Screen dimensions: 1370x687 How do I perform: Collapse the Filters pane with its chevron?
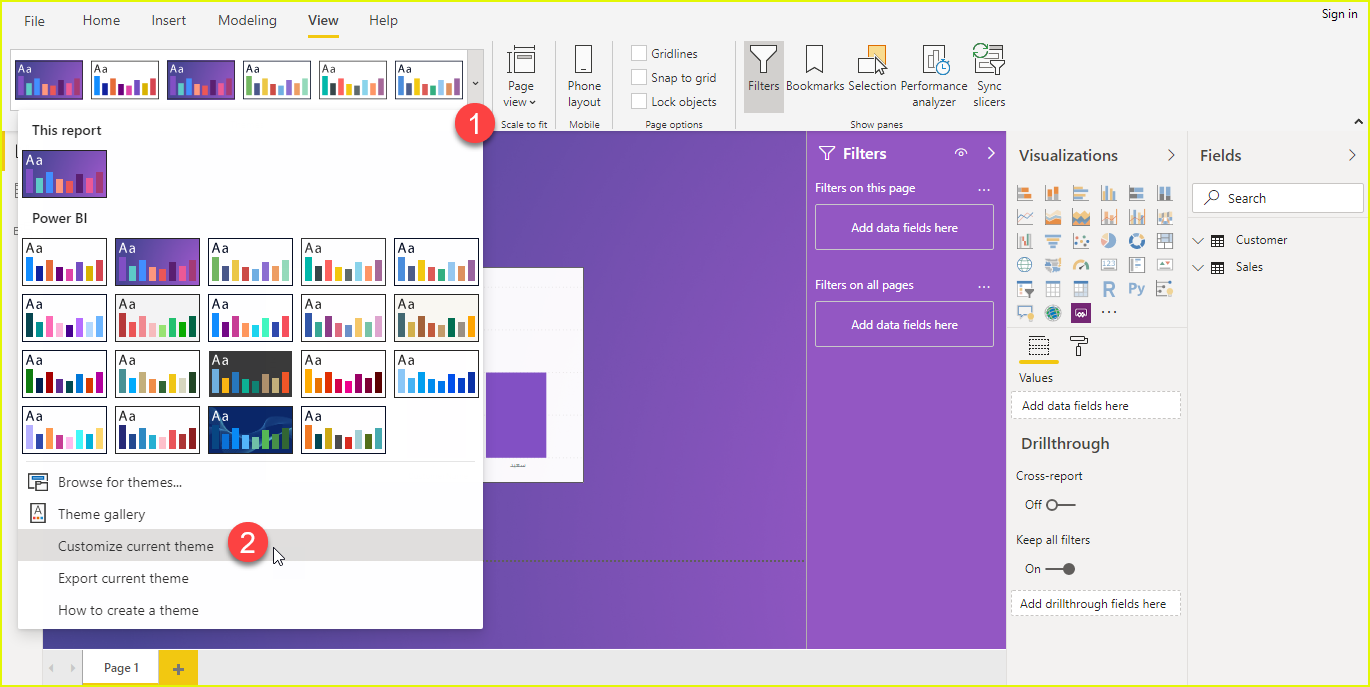click(x=991, y=153)
